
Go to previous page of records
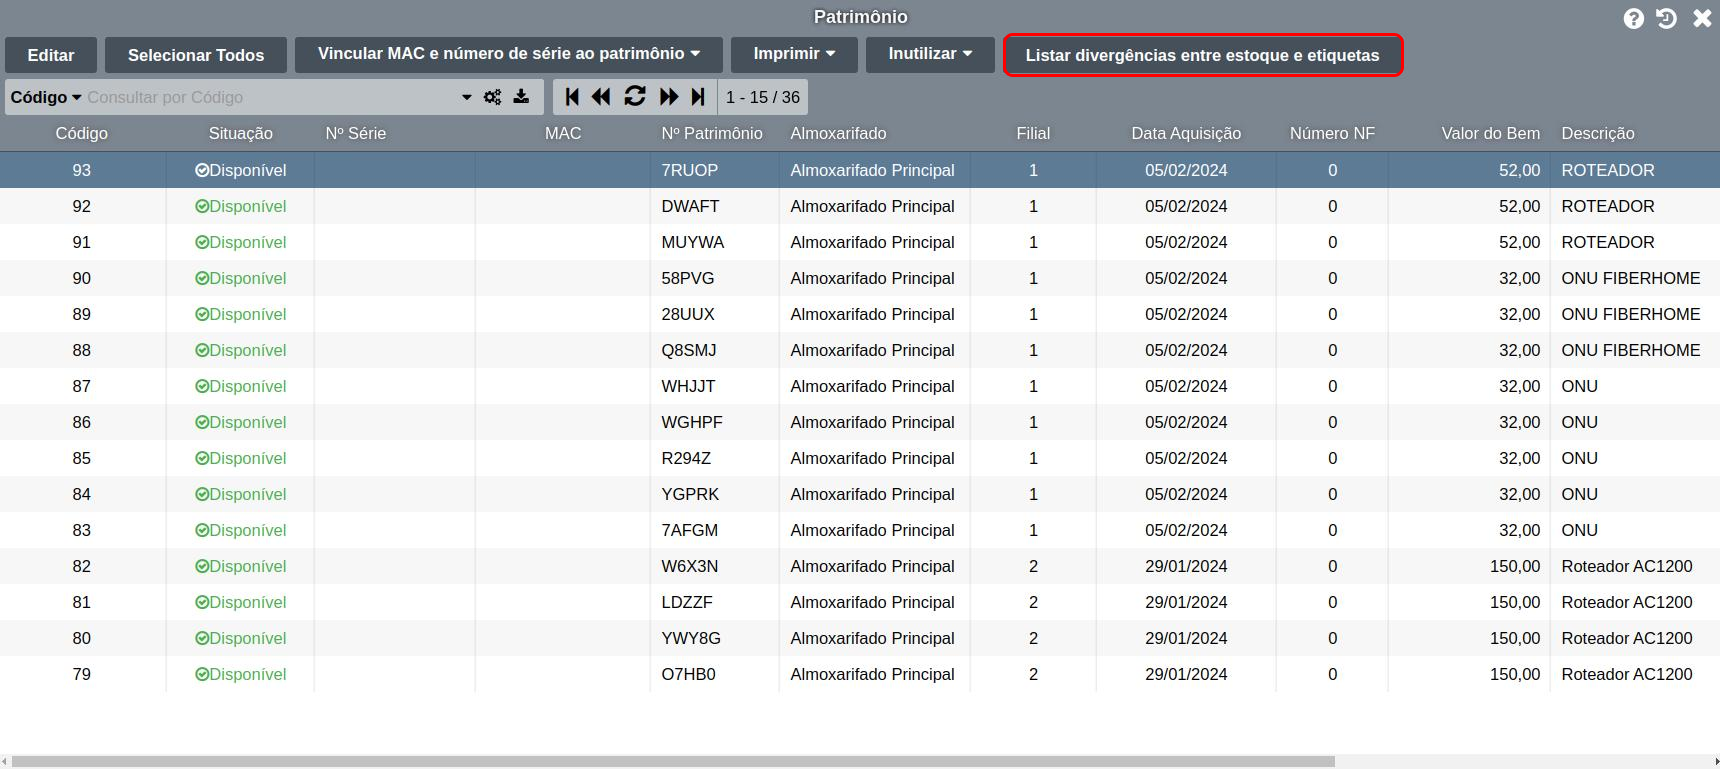pyautogui.click(x=601, y=97)
